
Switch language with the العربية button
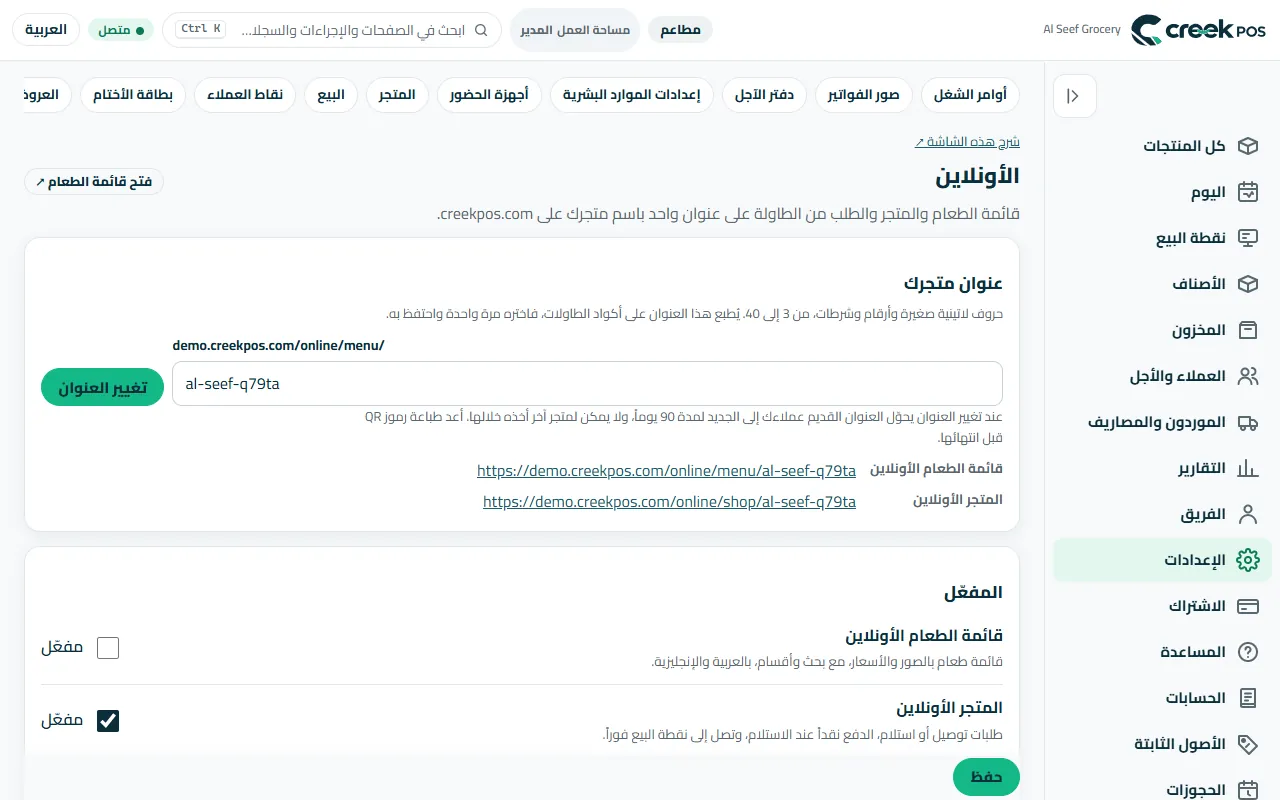pyautogui.click(x=46, y=30)
